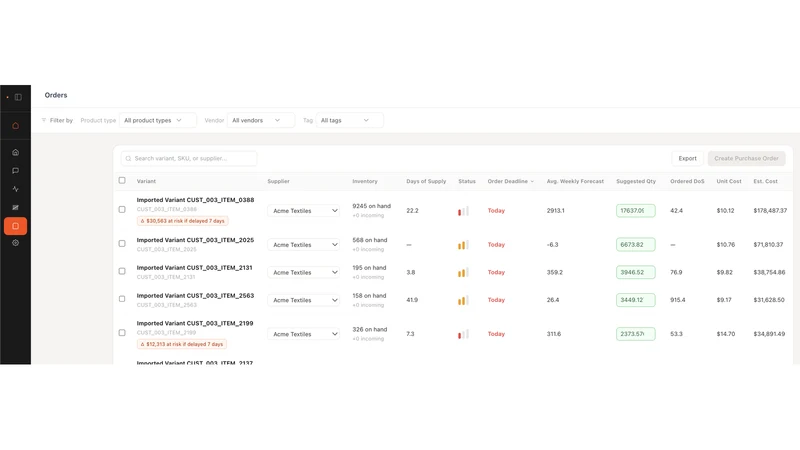Click the Orders page title
Screen dimensions: 800x450
tap(56, 95)
